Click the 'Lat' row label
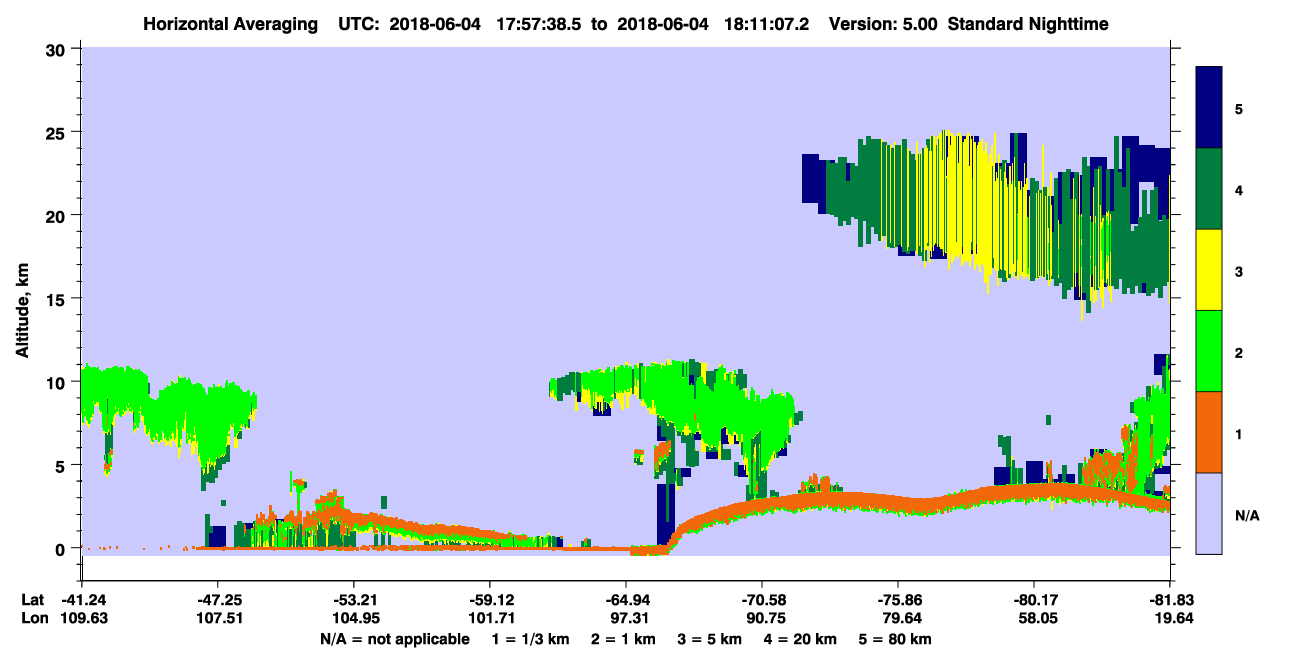This screenshot has width=1300, height=667. (x=33, y=600)
